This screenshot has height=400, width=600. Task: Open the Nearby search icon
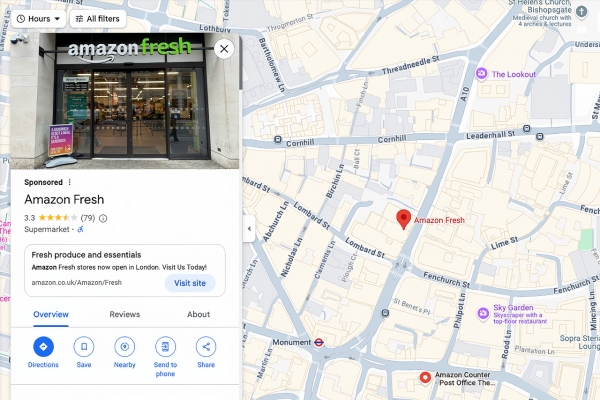click(x=125, y=346)
